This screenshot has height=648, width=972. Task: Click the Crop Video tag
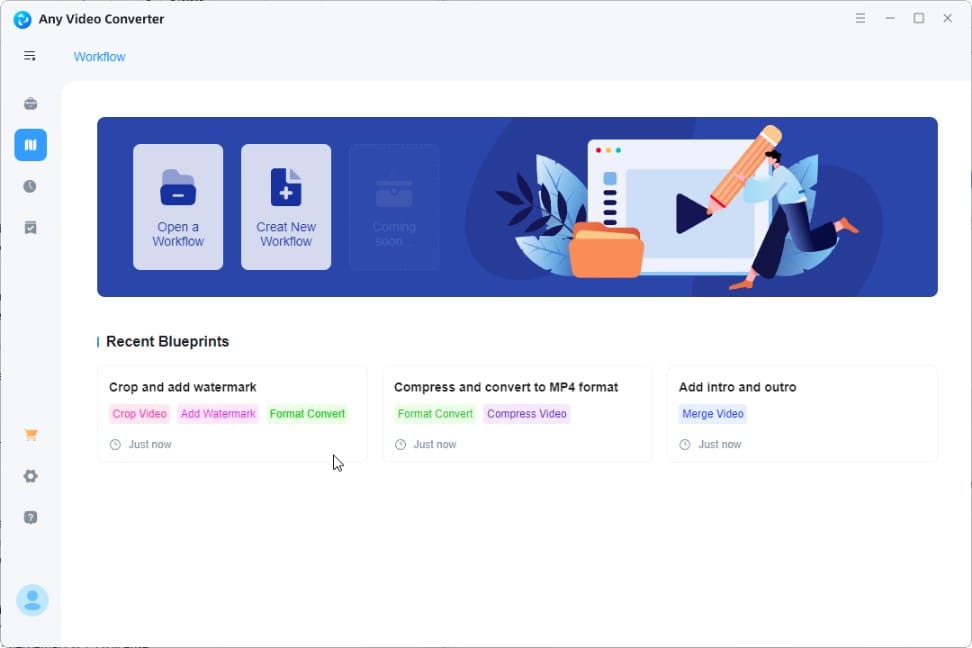click(x=139, y=414)
